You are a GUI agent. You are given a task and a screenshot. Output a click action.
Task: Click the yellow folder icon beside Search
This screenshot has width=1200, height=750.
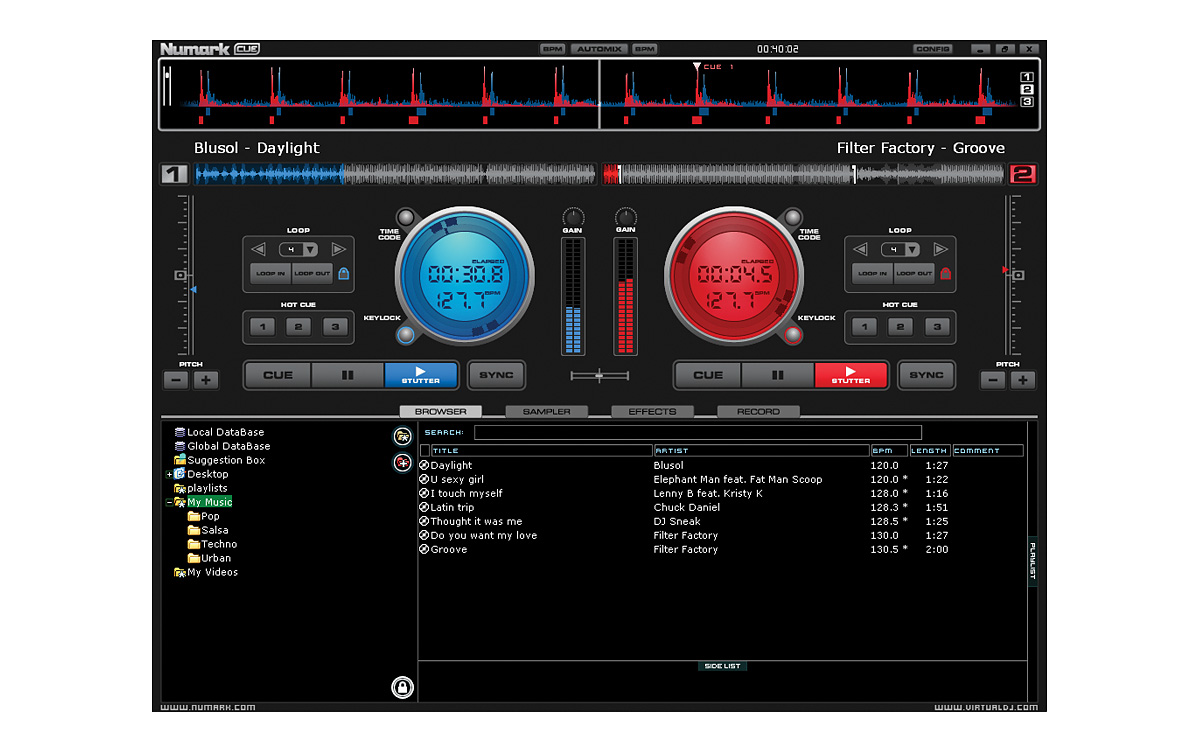402,435
